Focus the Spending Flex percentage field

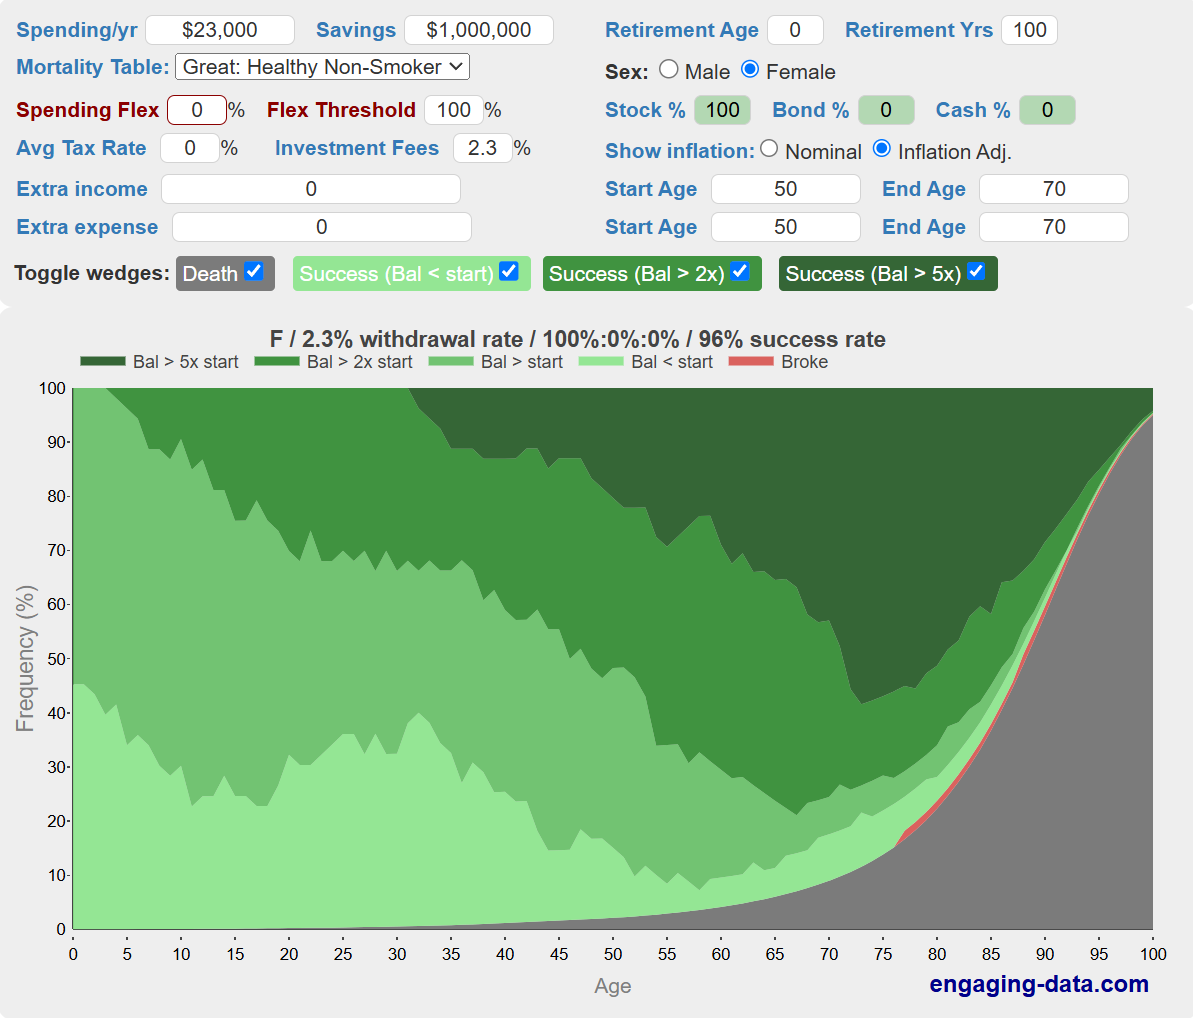pos(197,110)
